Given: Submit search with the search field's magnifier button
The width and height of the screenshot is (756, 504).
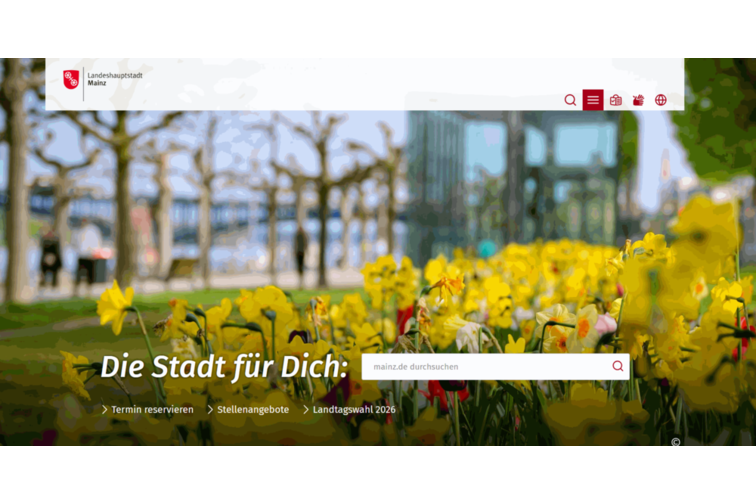Looking at the screenshot, I should coord(618,366).
